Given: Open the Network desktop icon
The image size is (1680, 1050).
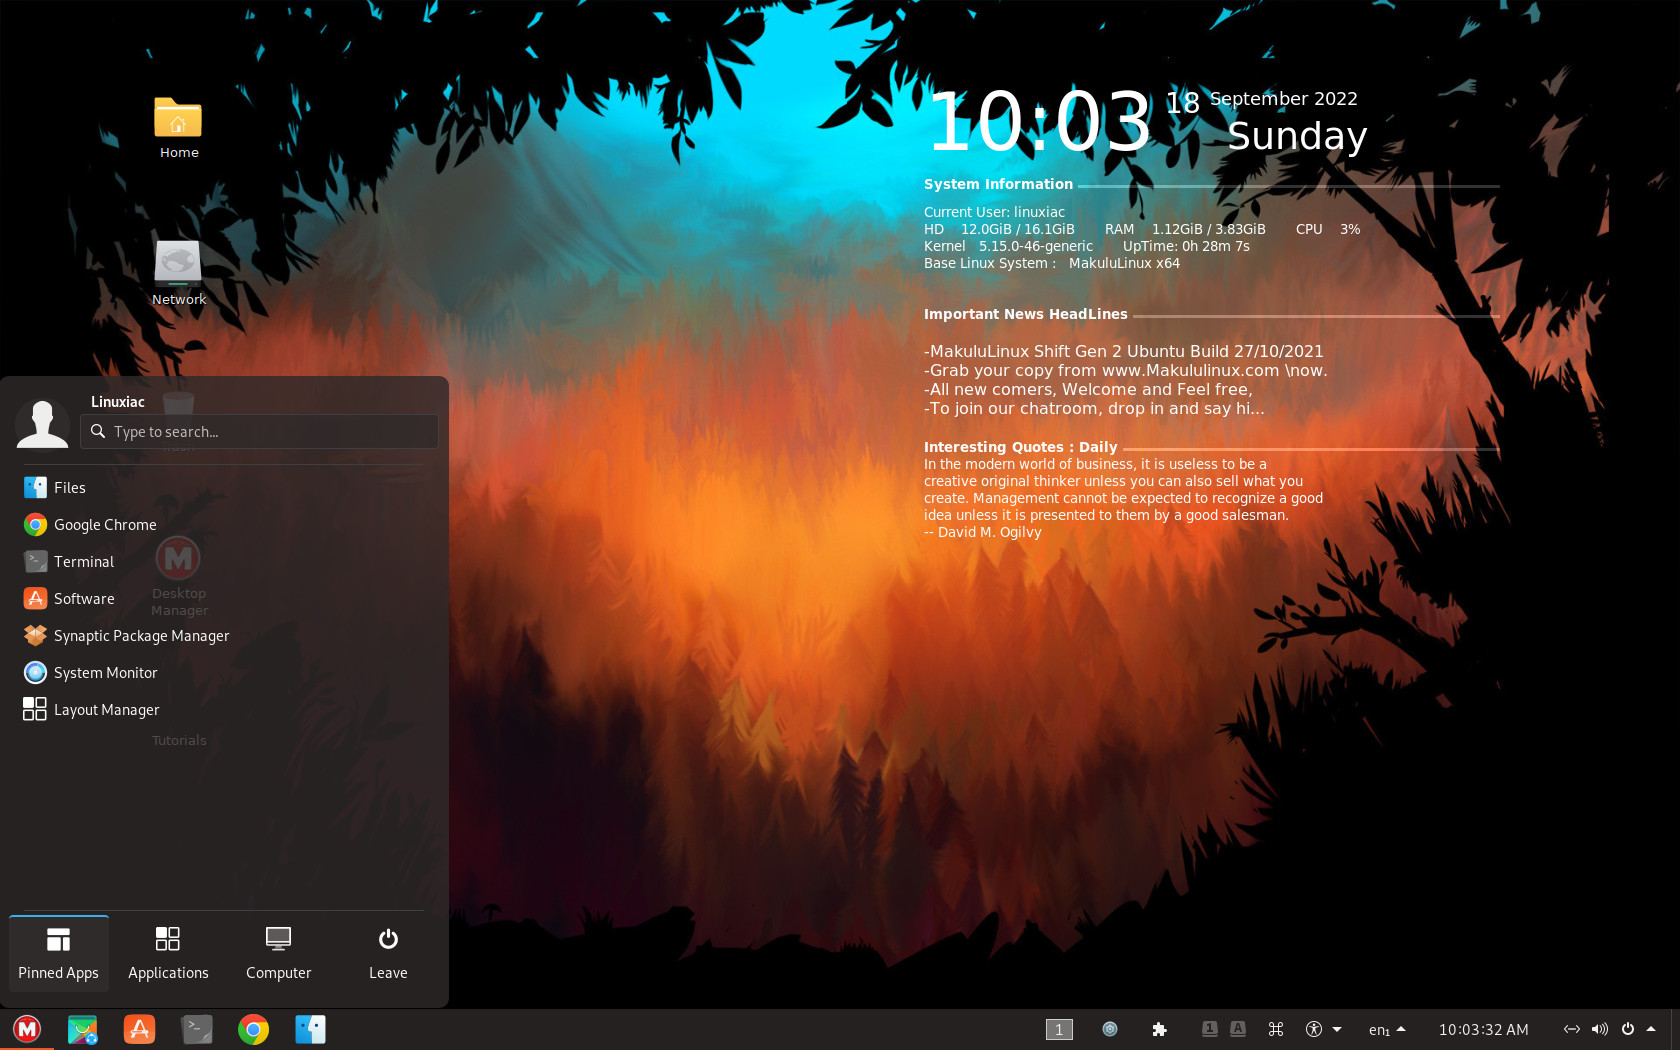Looking at the screenshot, I should [x=178, y=273].
